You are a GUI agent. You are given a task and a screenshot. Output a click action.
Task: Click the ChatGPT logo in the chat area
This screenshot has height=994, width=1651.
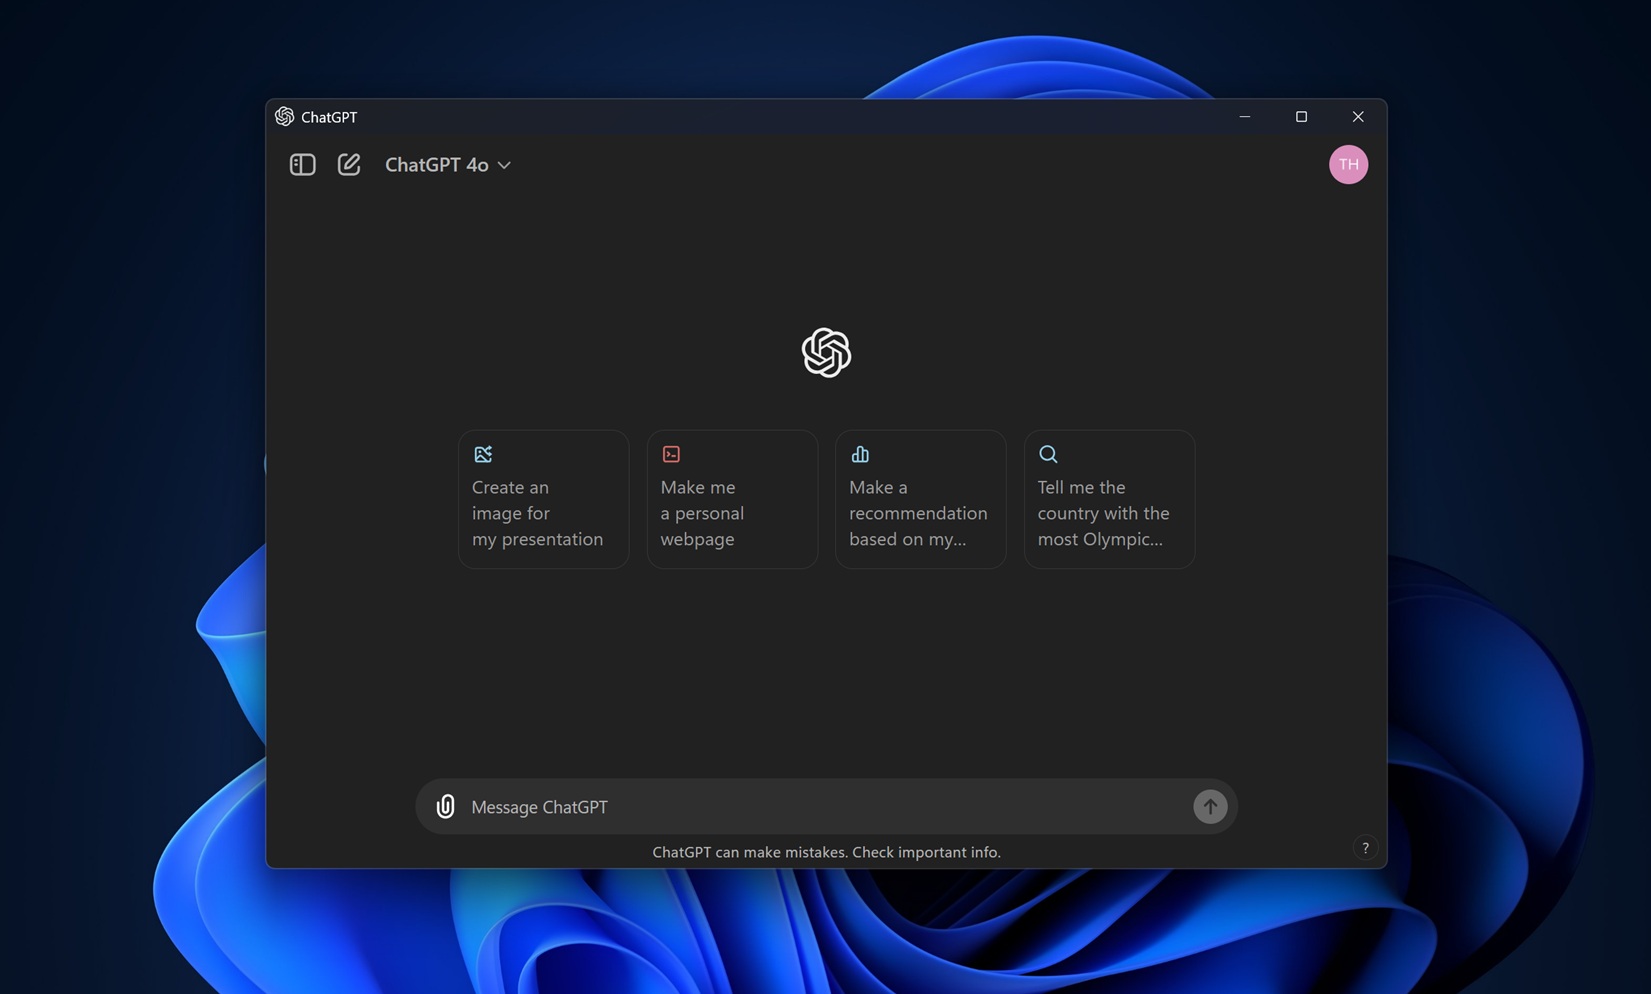point(825,352)
